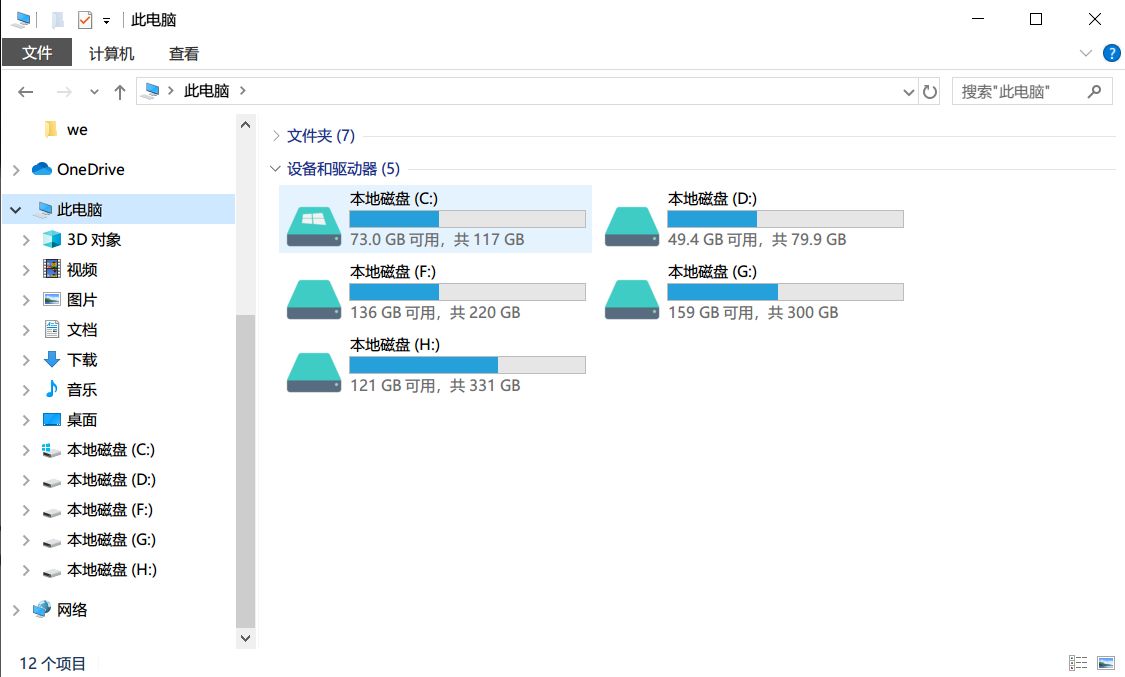Switch to the 计算机 ribbon tab
Image resolution: width=1125 pixels, height=677 pixels.
pyautogui.click(x=111, y=54)
